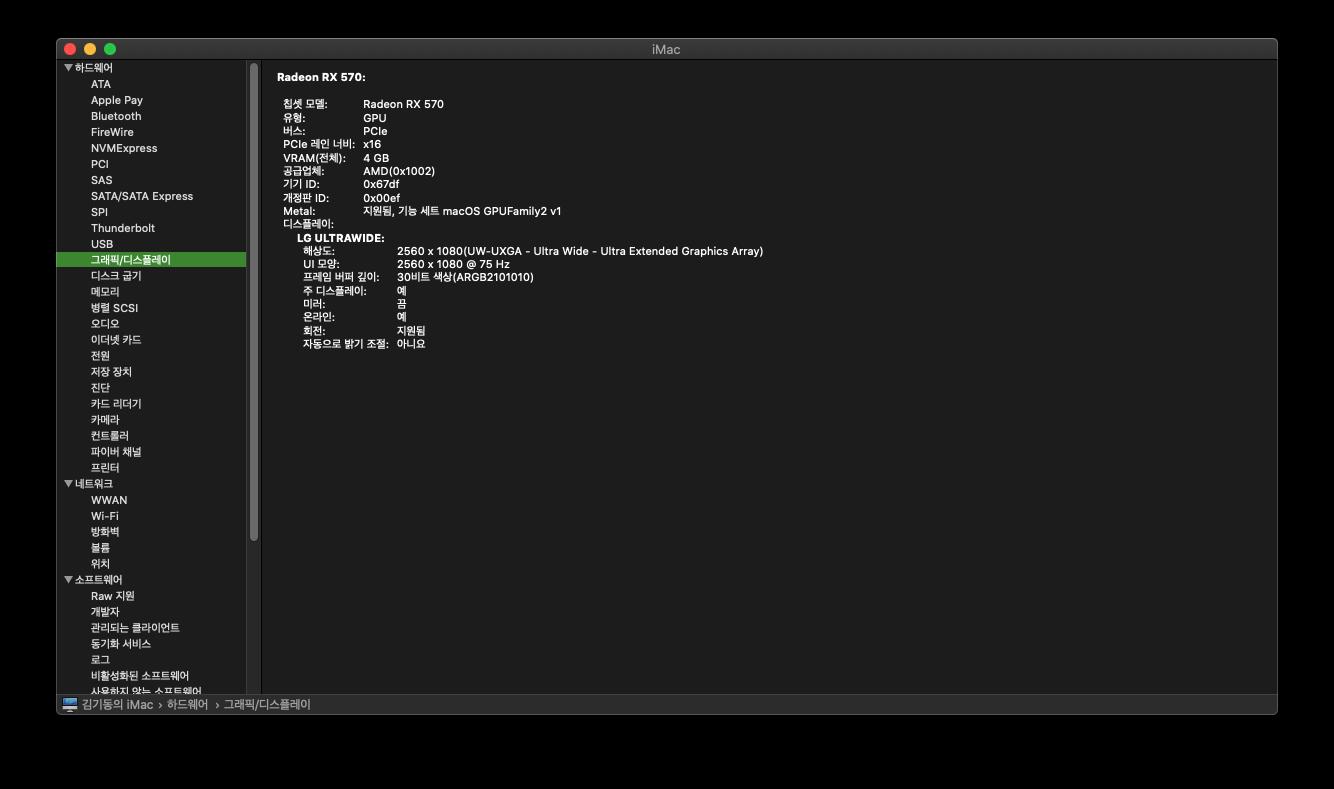Select 볼륨 under 네트워크
This screenshot has height=789, width=1334.
100,548
